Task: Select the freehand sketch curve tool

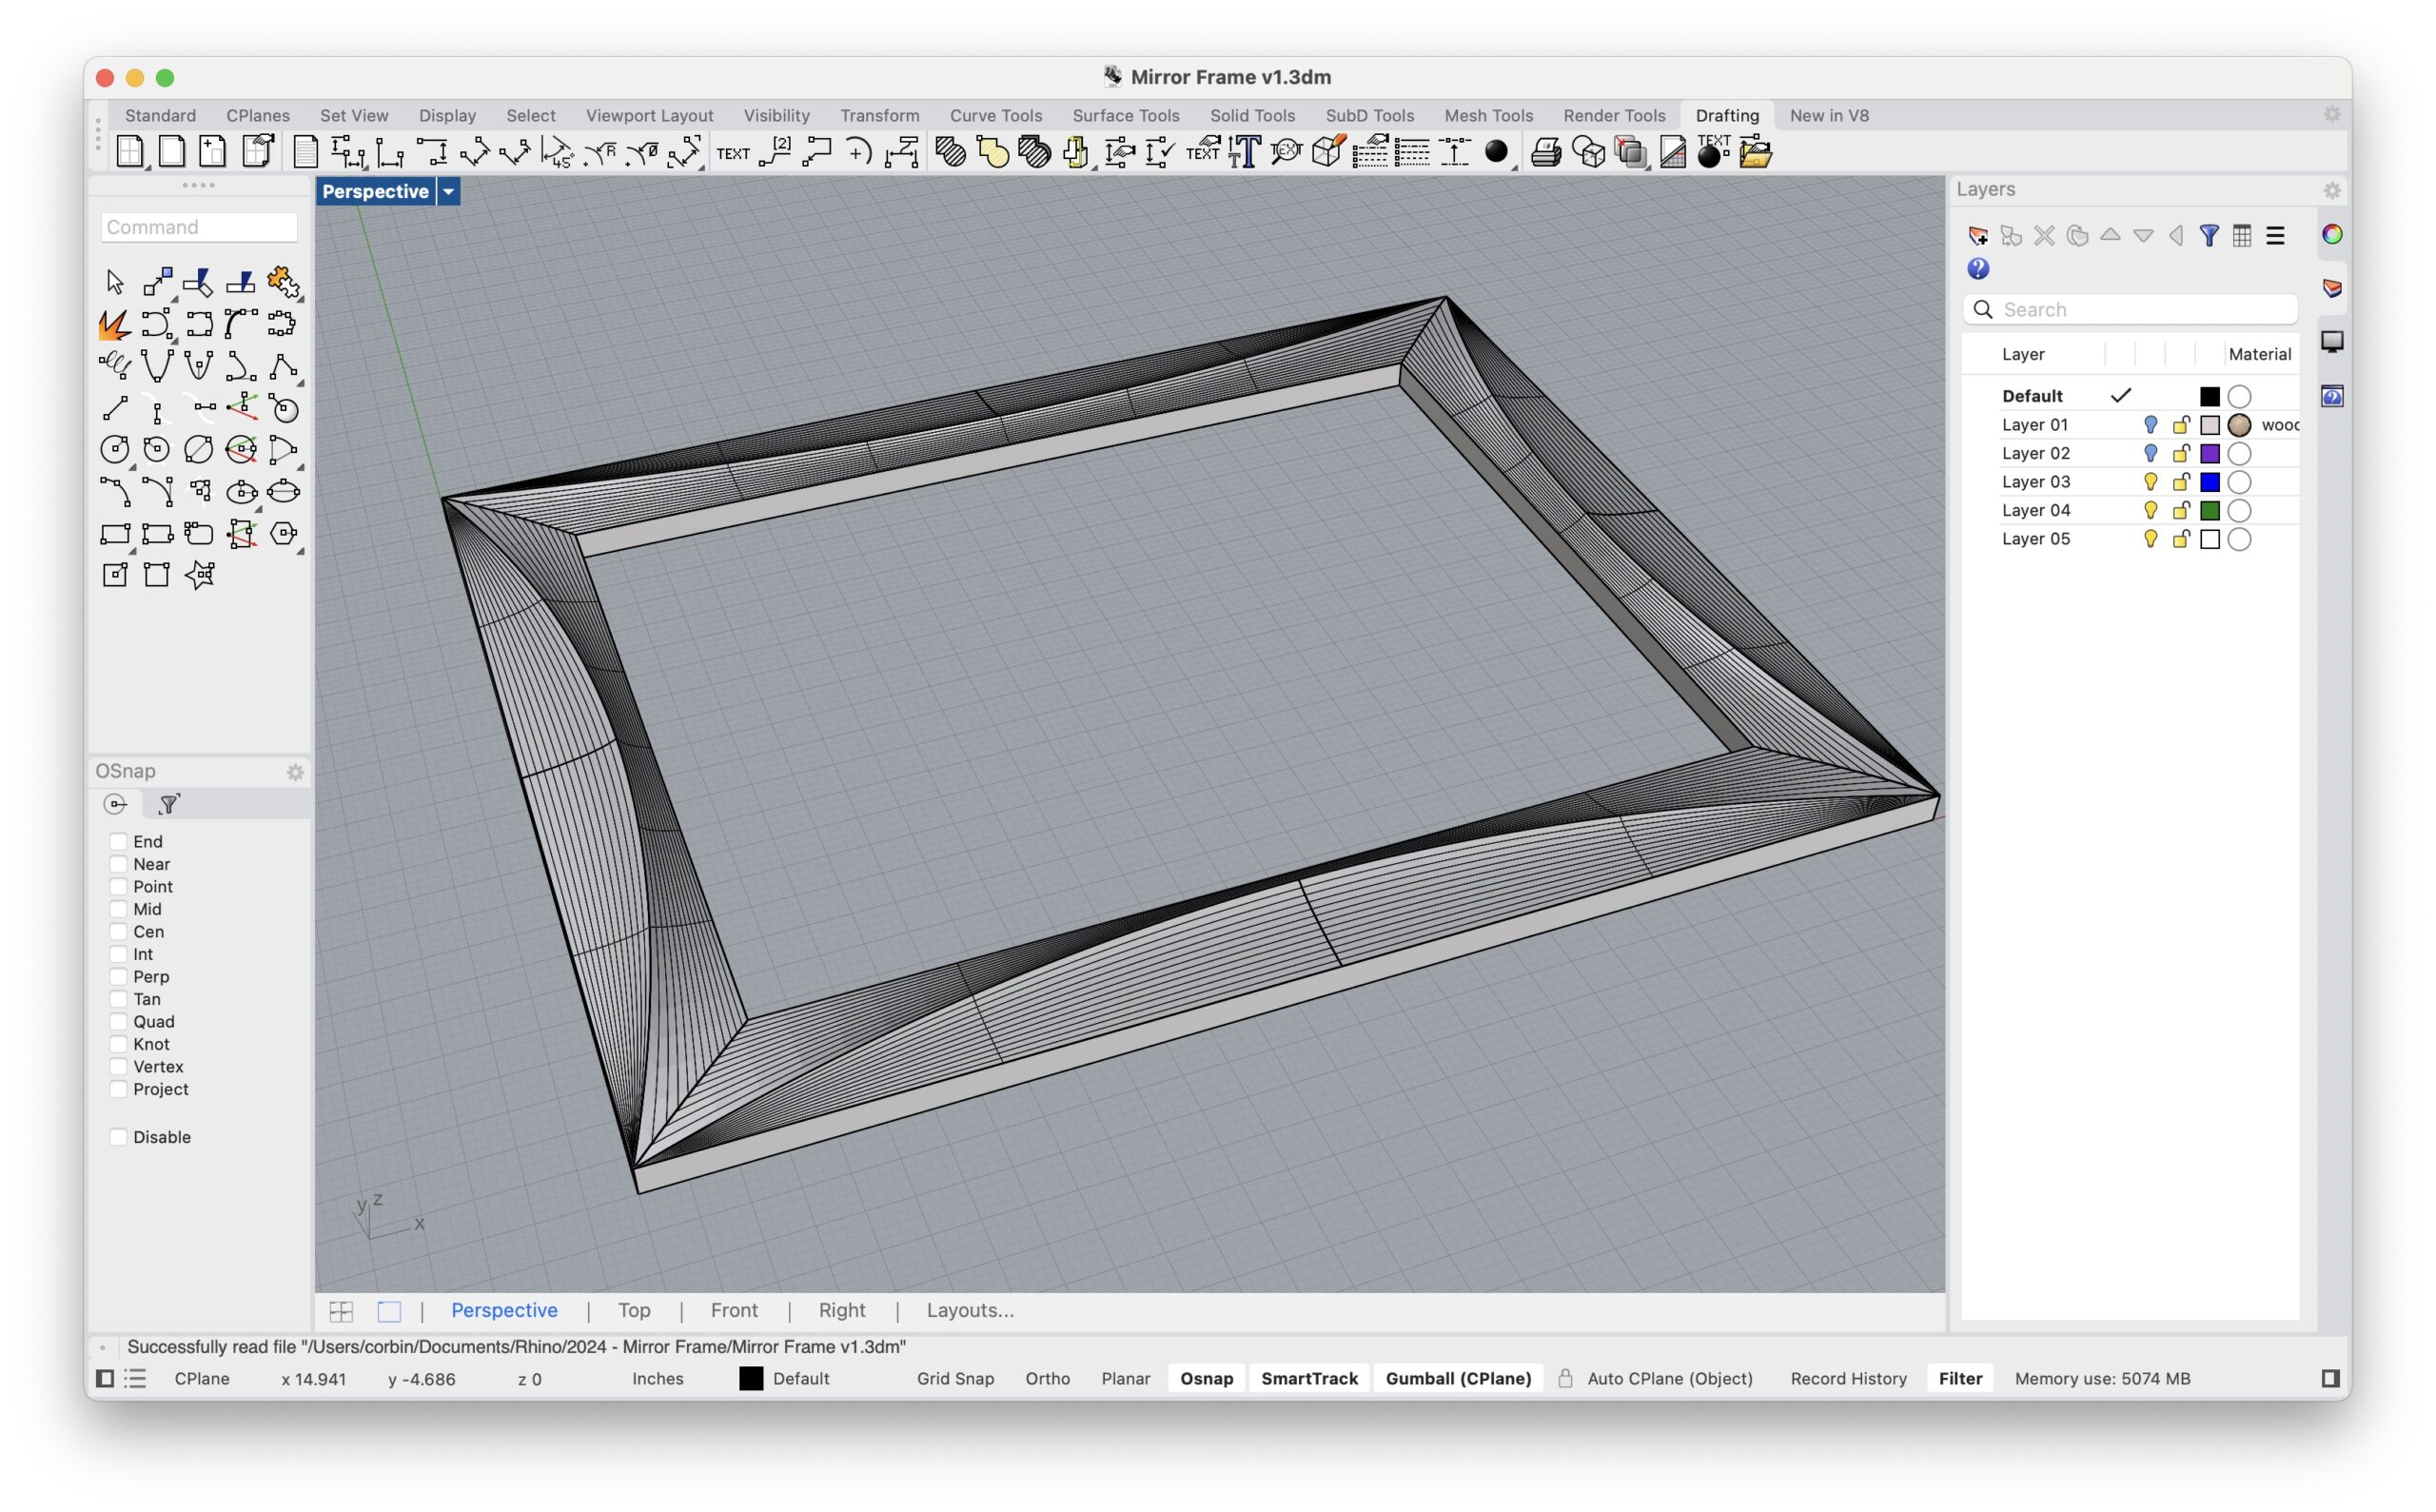Action: [x=114, y=366]
